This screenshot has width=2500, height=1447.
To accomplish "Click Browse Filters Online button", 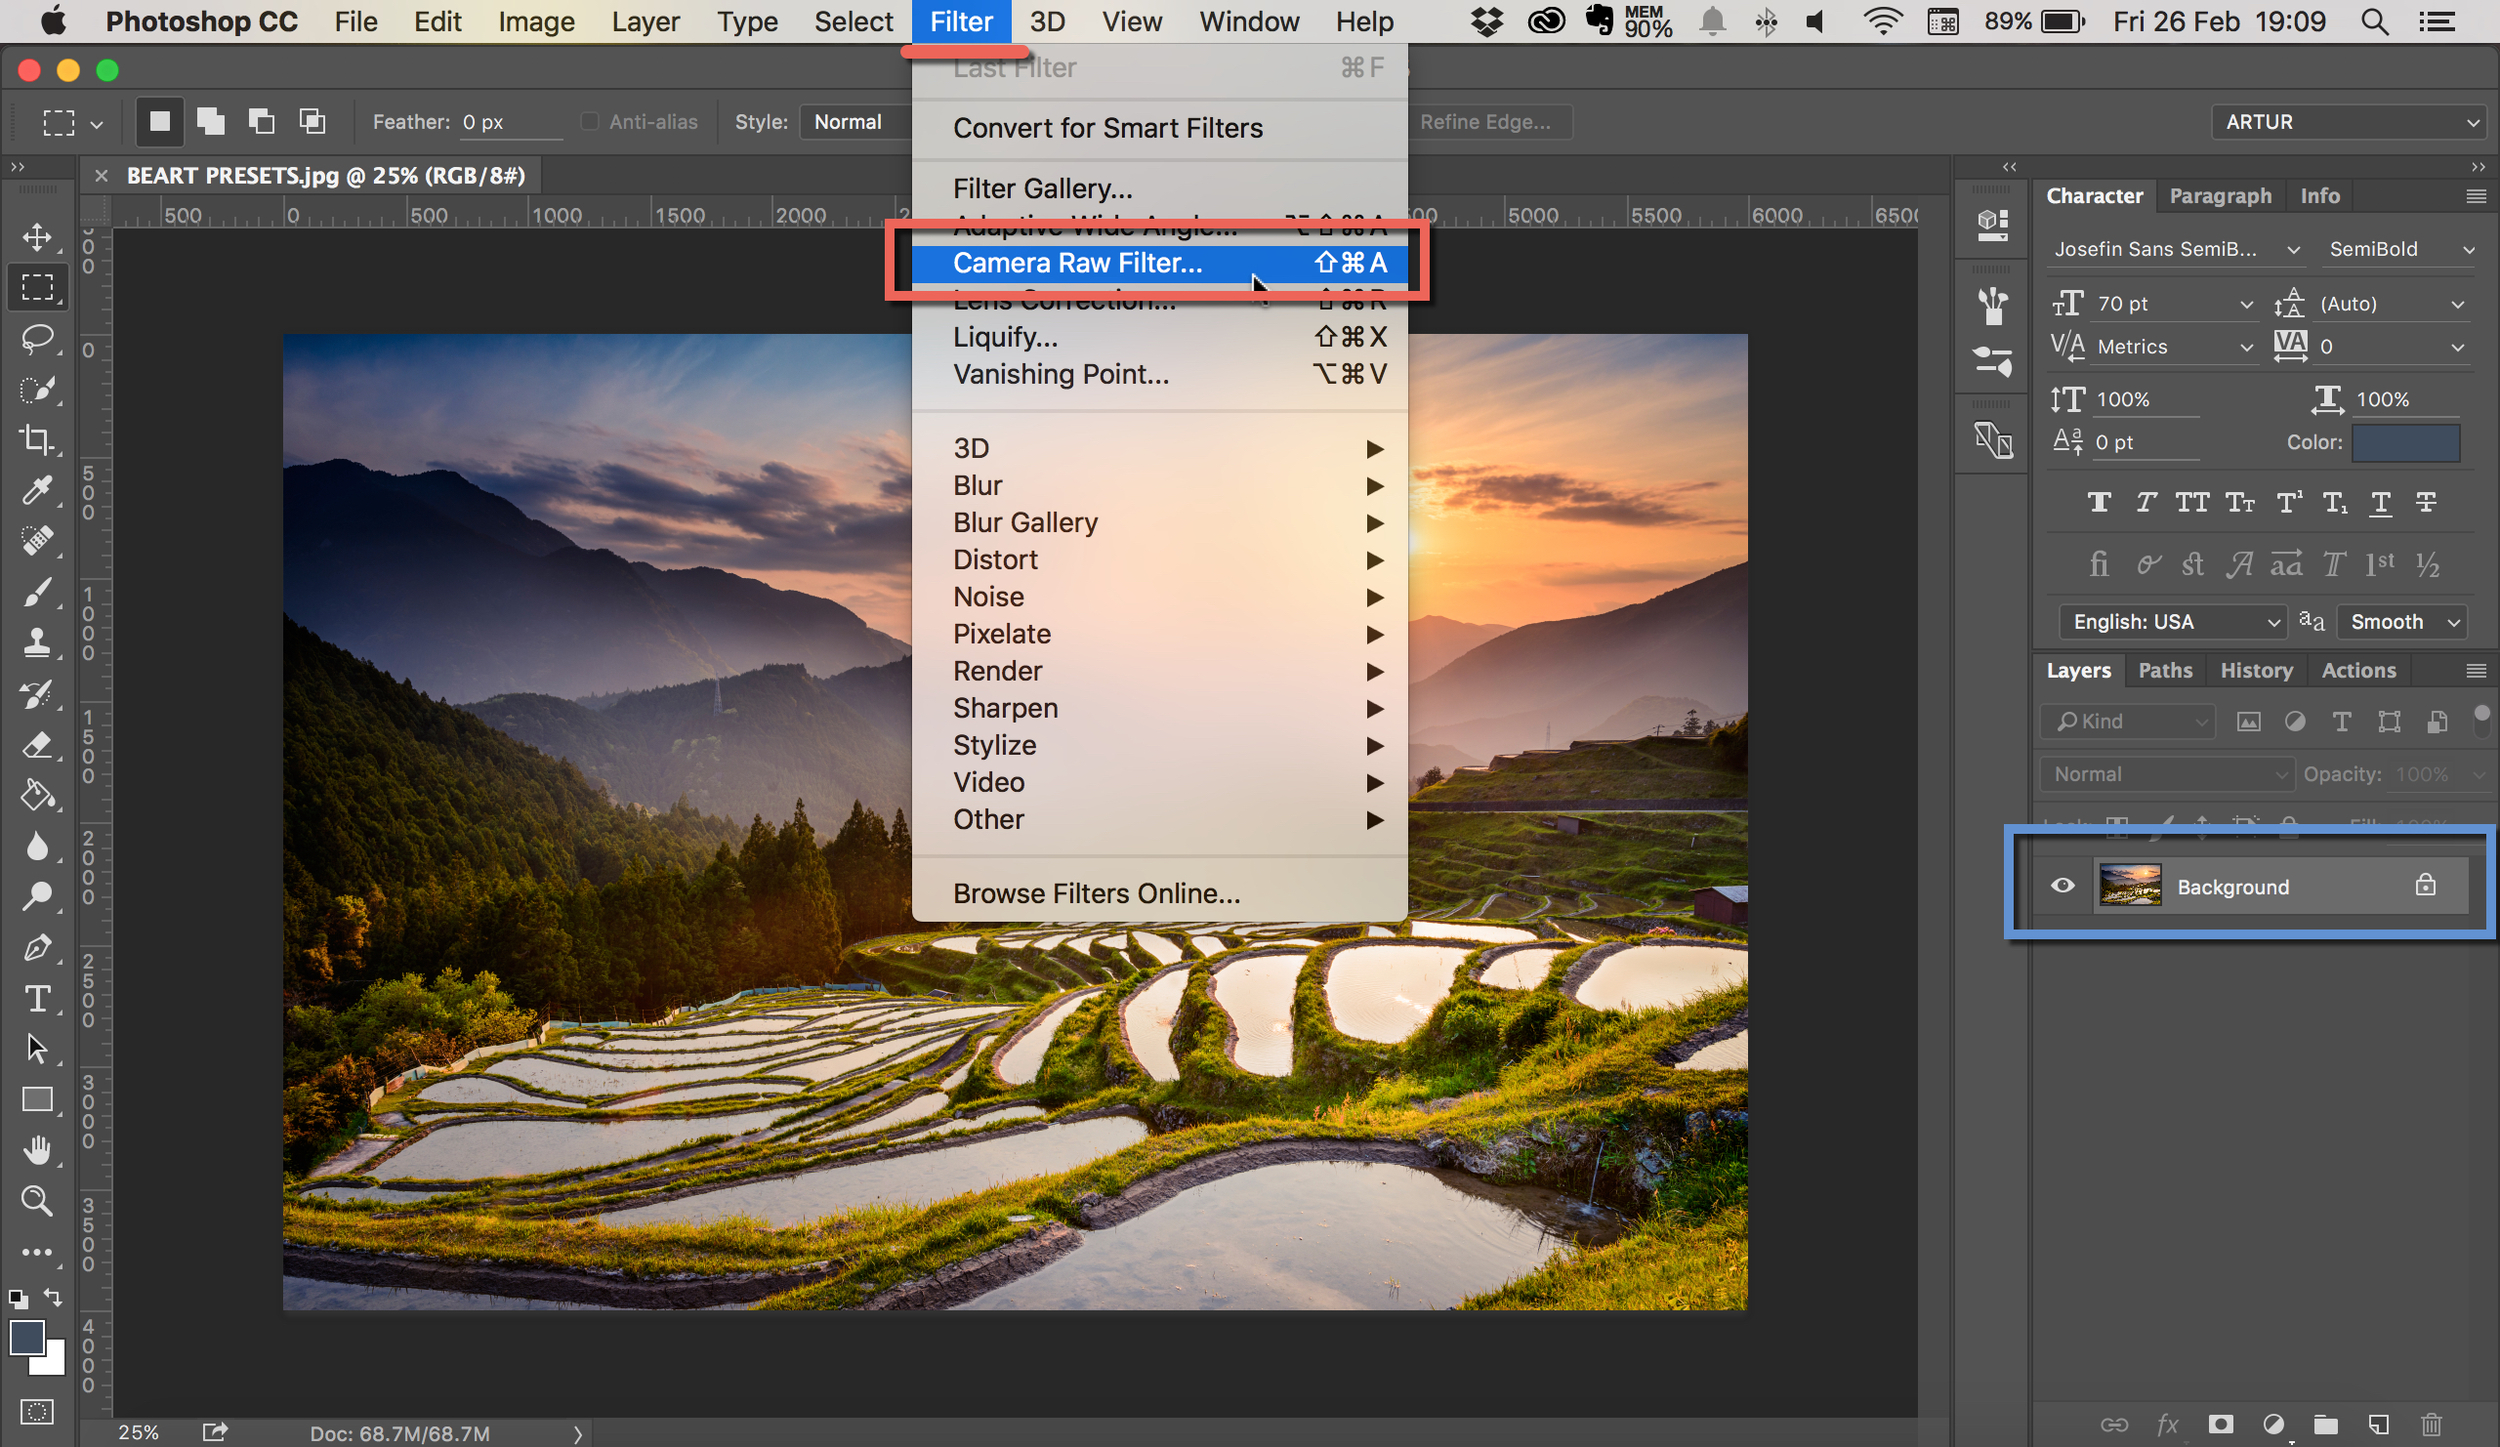I will (1095, 892).
